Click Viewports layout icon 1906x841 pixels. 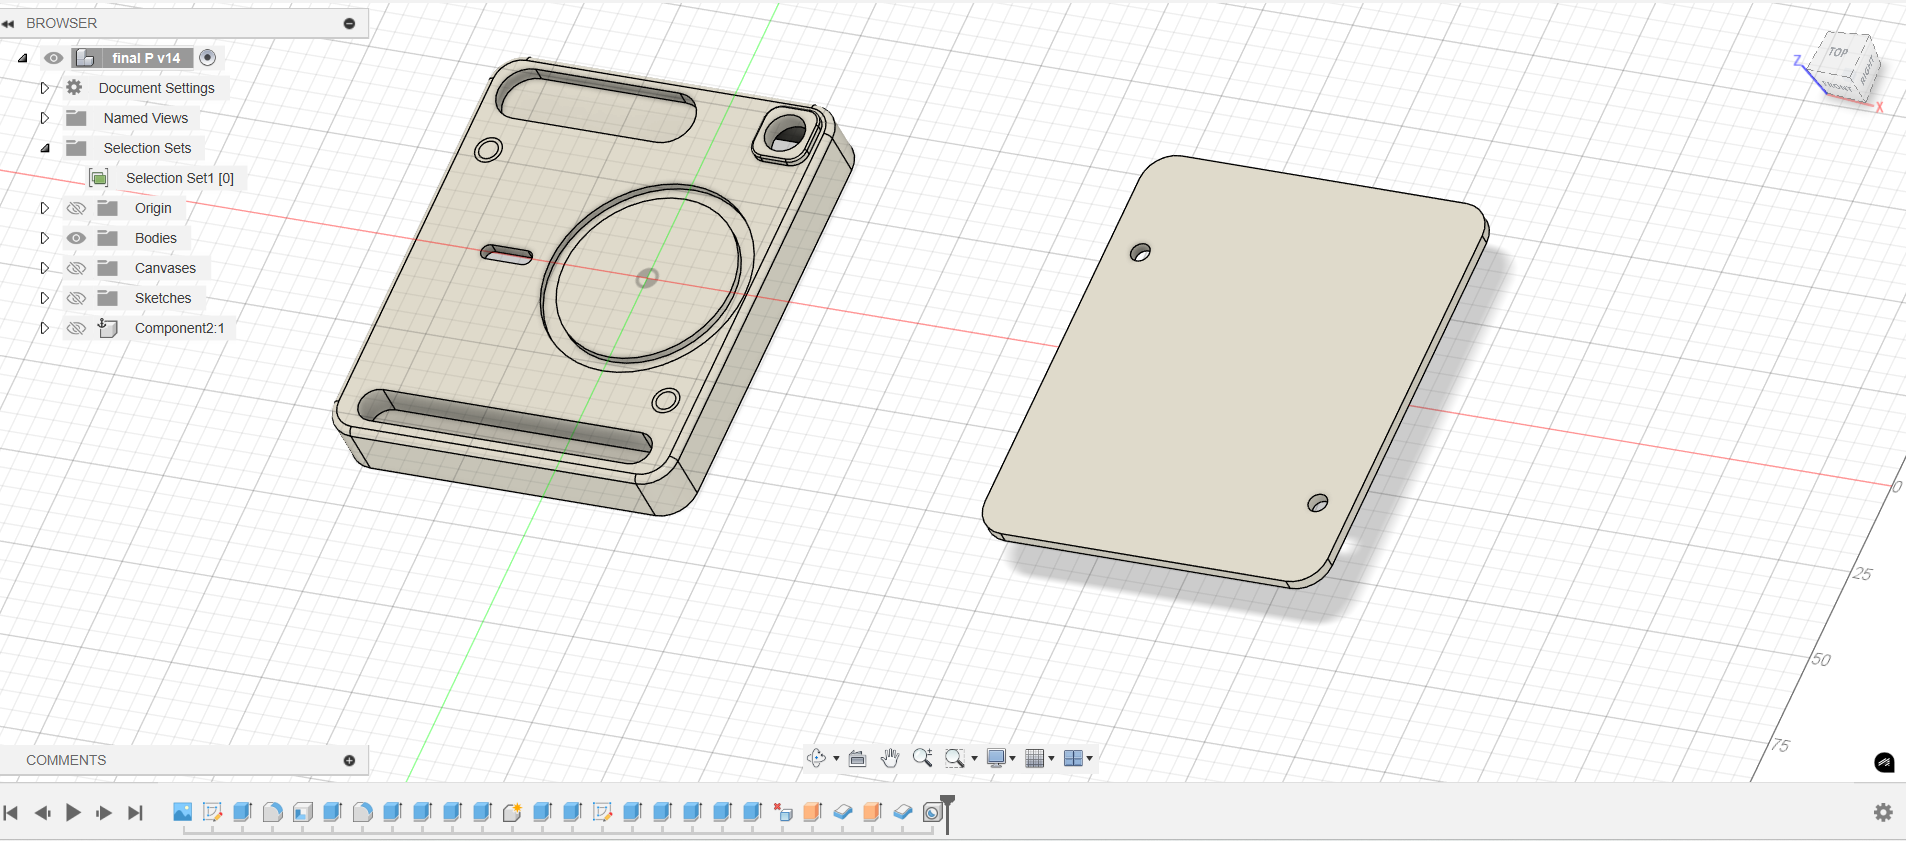1073,758
